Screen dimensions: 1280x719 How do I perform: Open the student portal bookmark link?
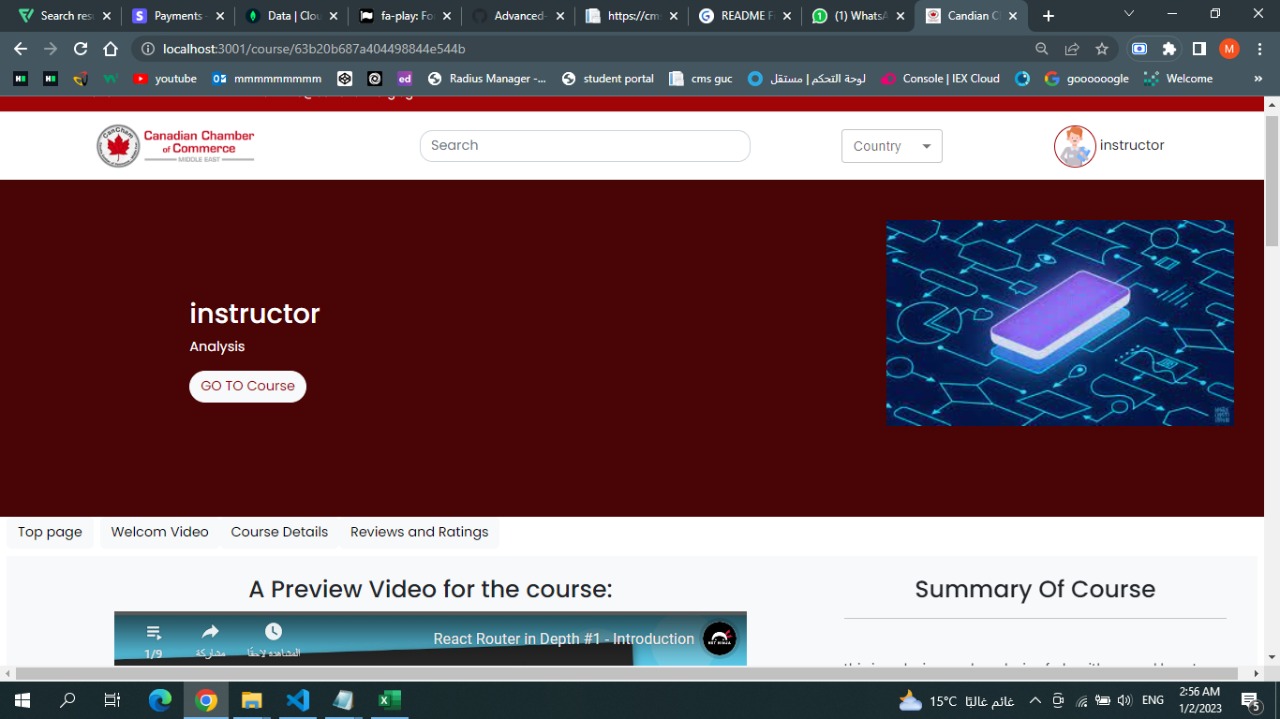coord(608,78)
